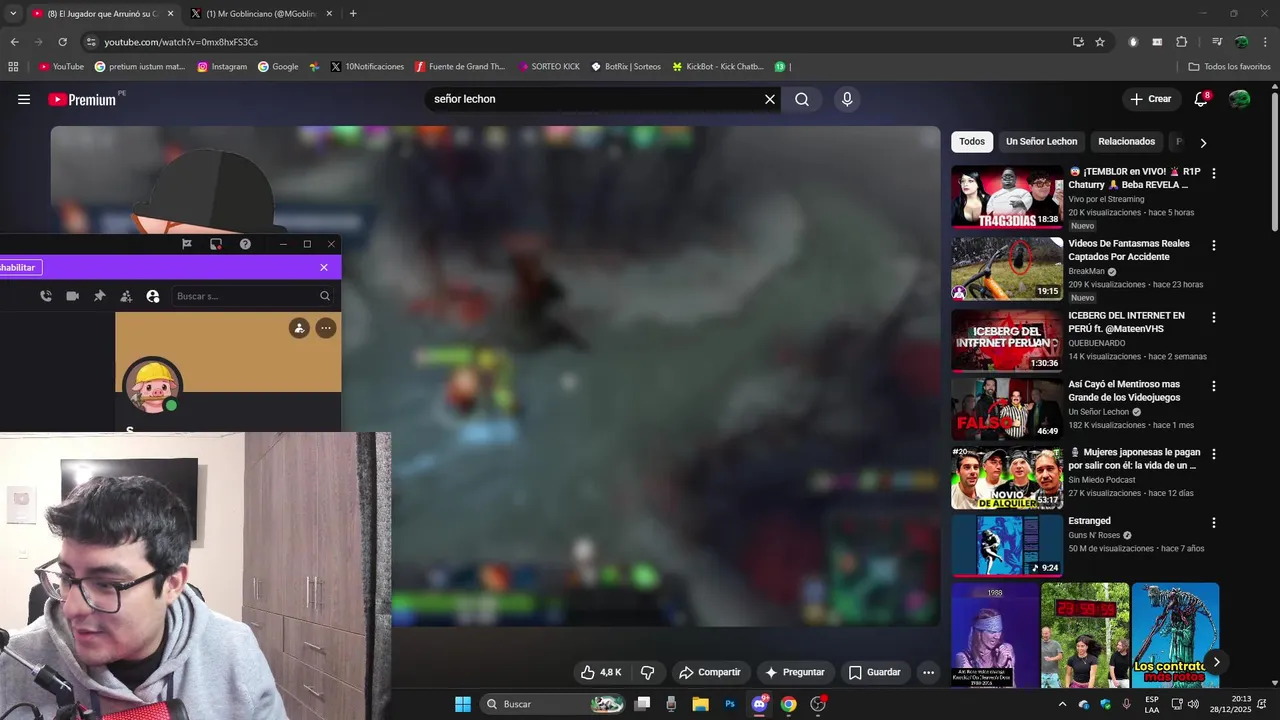The width and height of the screenshot is (1280, 720).
Task: Open options for Así Cayó el Mentiroso
Action: (x=1214, y=386)
